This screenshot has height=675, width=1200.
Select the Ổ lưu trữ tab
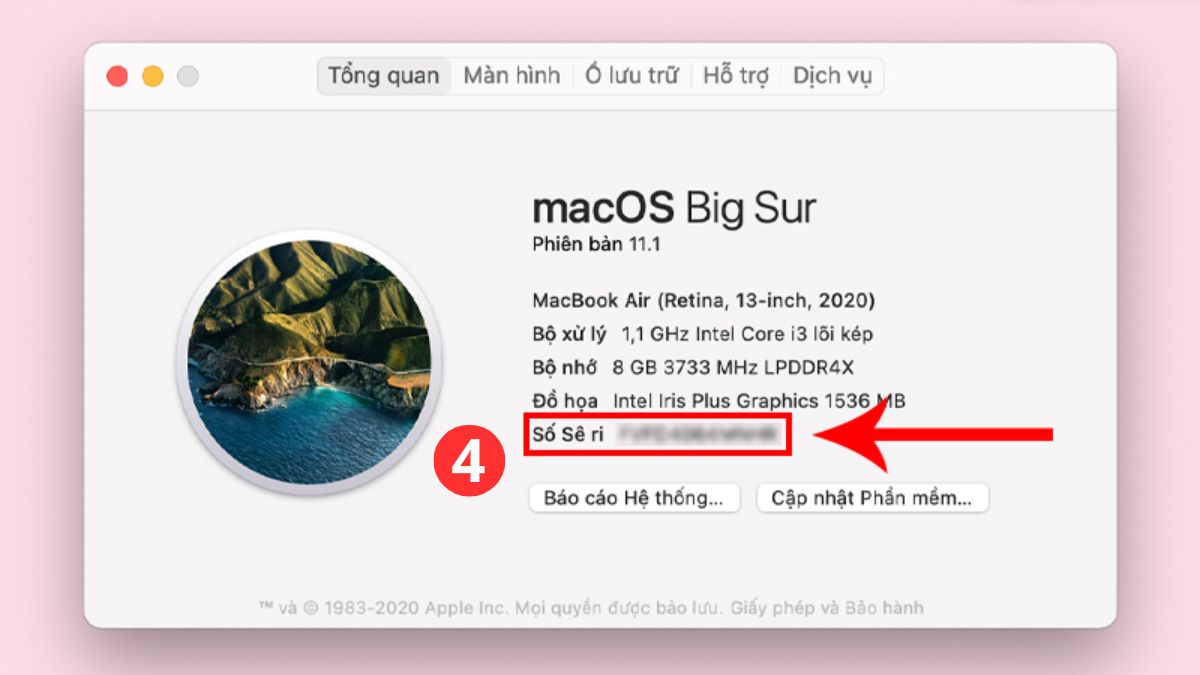click(632, 76)
